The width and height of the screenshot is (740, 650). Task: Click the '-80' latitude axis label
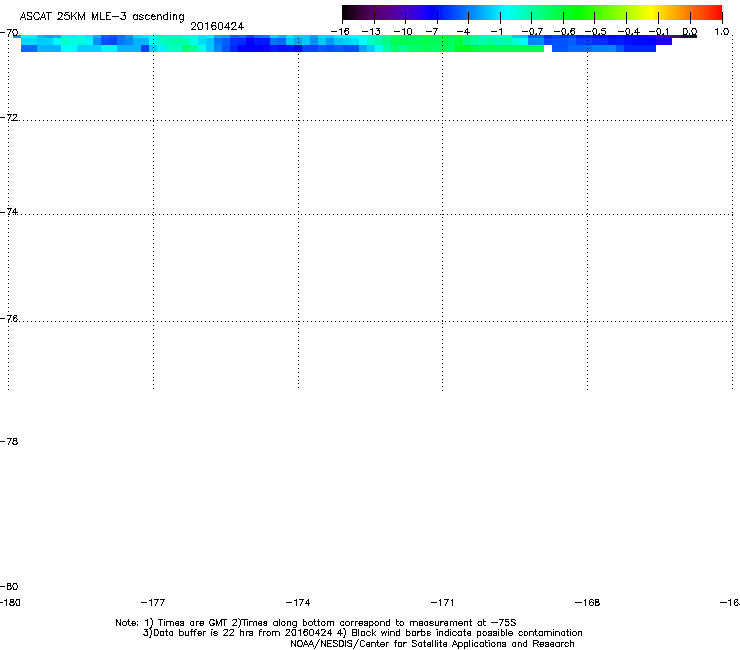(x=9, y=586)
